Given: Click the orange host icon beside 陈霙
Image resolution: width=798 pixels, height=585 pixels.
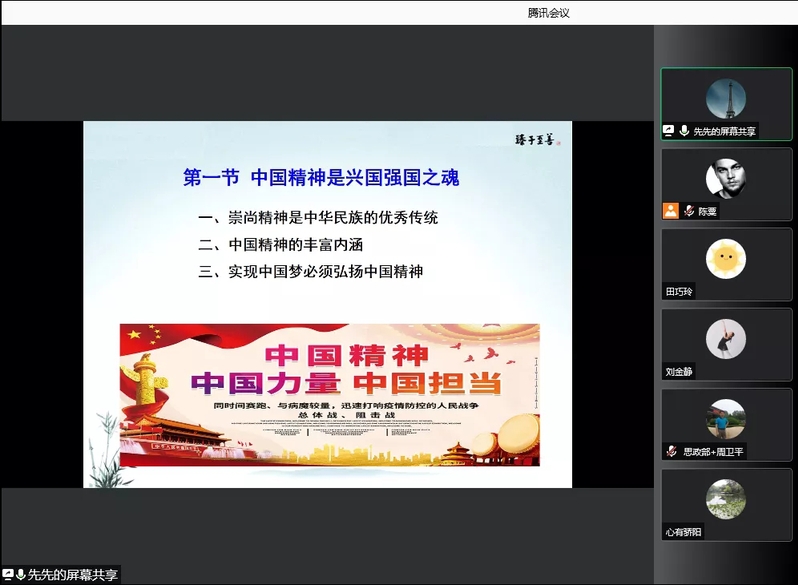Looking at the screenshot, I should coord(670,211).
